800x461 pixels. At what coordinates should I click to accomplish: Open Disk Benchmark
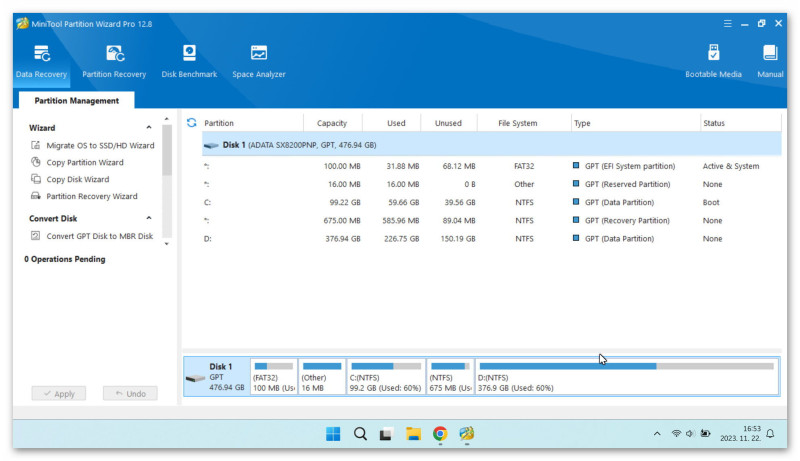(189, 62)
